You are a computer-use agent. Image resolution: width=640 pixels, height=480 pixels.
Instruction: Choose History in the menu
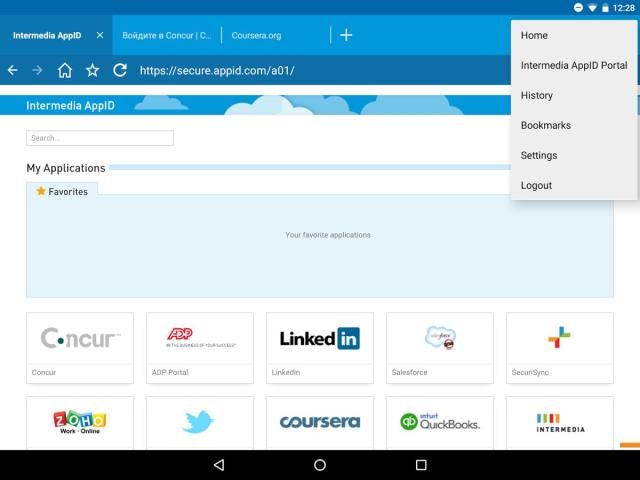pyautogui.click(x=536, y=95)
